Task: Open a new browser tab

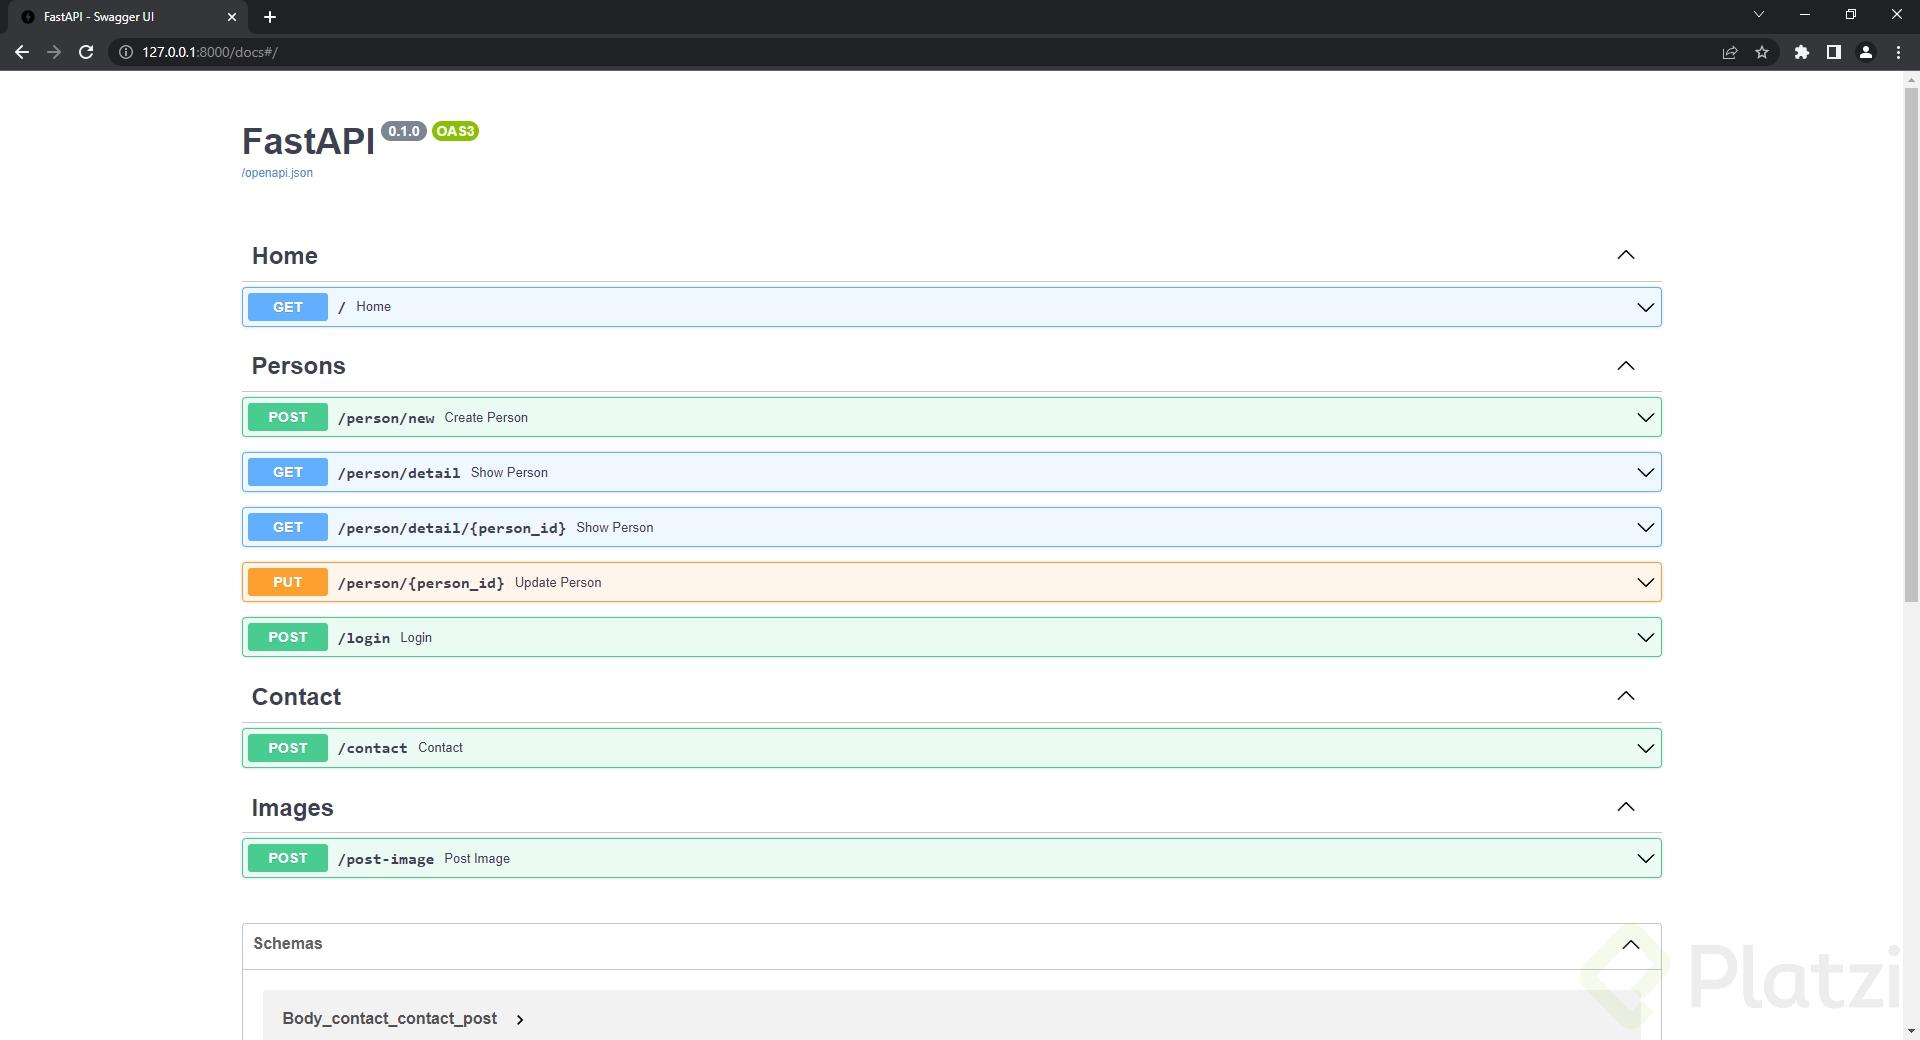Action: pos(270,17)
